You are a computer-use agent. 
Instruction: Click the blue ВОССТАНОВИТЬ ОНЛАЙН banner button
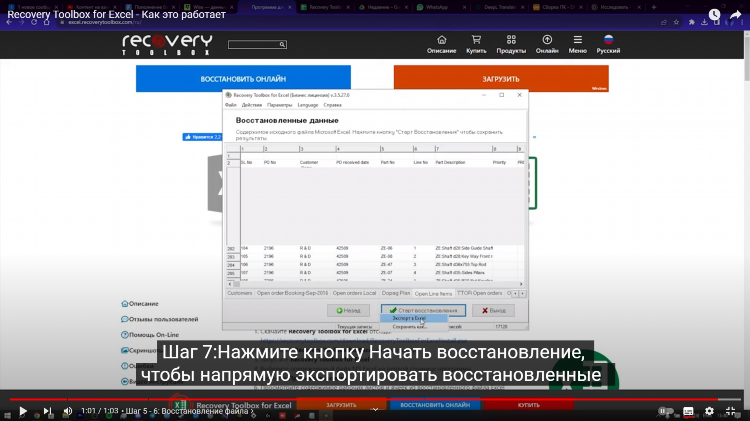(x=243, y=78)
